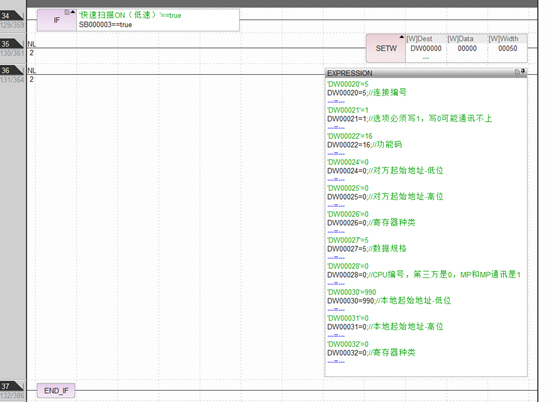Click the DW00030=990 expression line
This screenshot has height=402, width=553.
coord(389,300)
